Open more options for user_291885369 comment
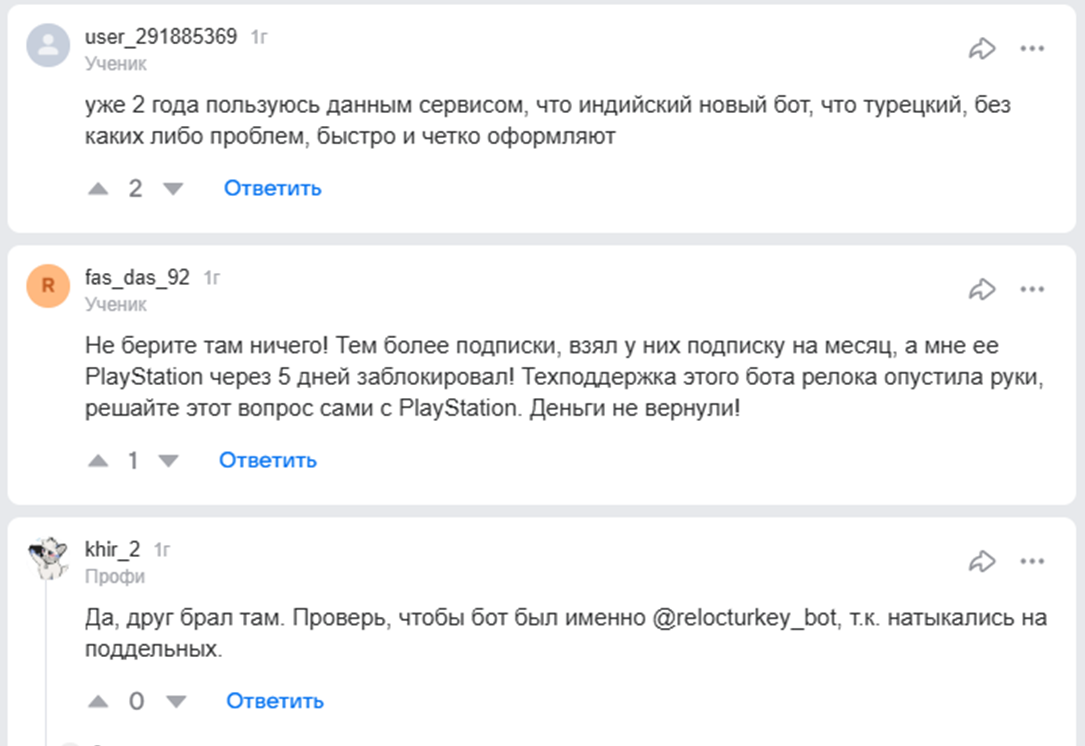The image size is (1085, 746). tap(1032, 48)
